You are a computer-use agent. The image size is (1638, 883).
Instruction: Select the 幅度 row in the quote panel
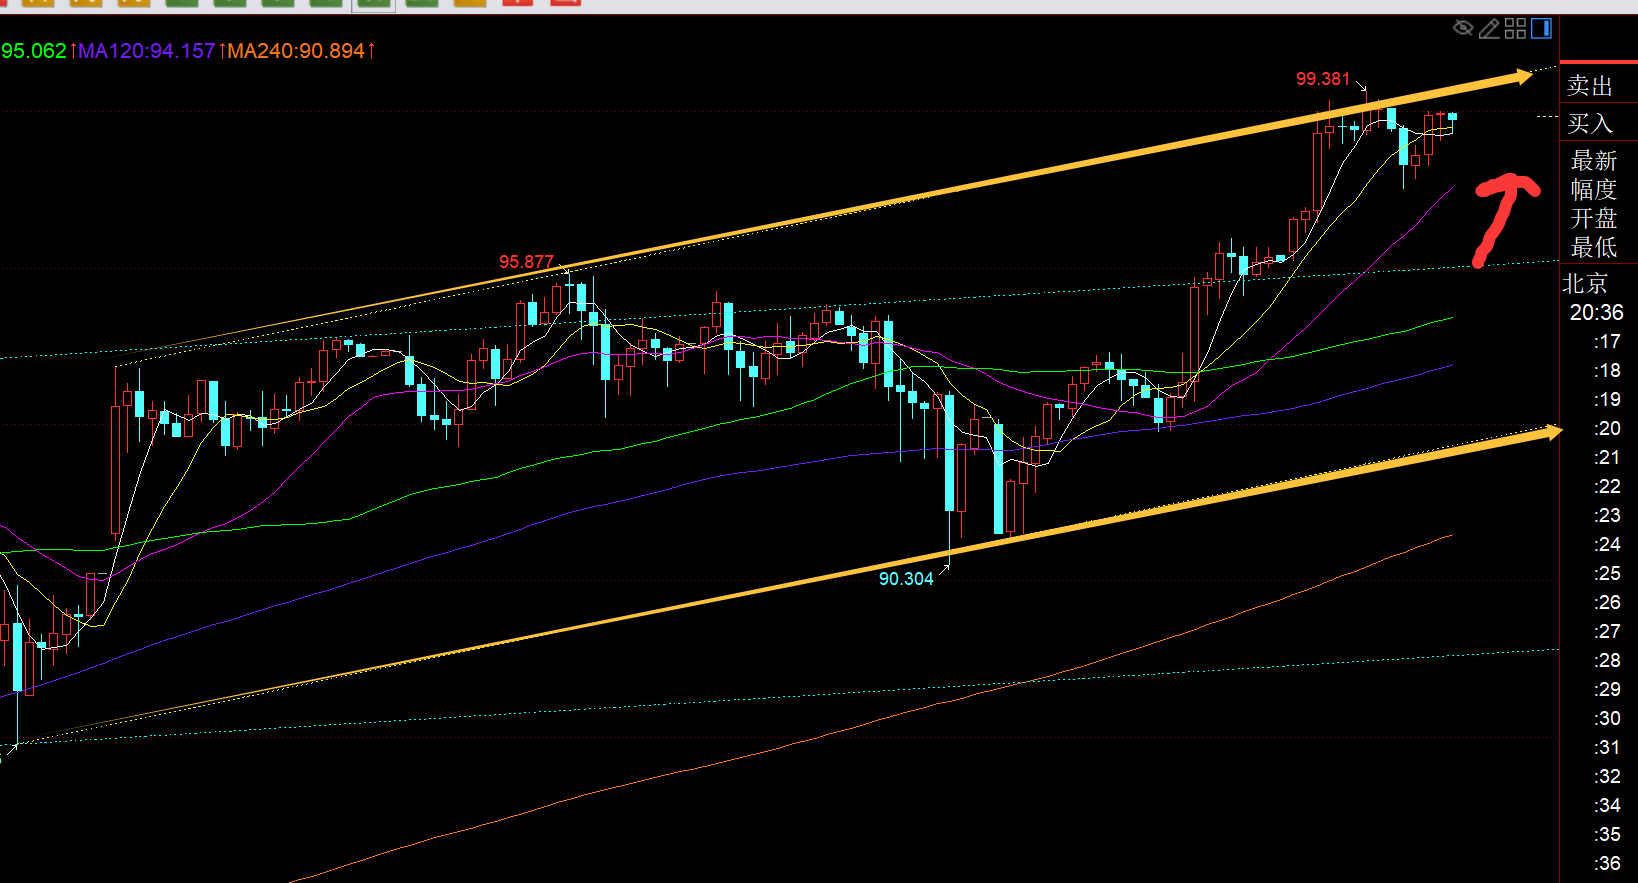pos(1593,190)
